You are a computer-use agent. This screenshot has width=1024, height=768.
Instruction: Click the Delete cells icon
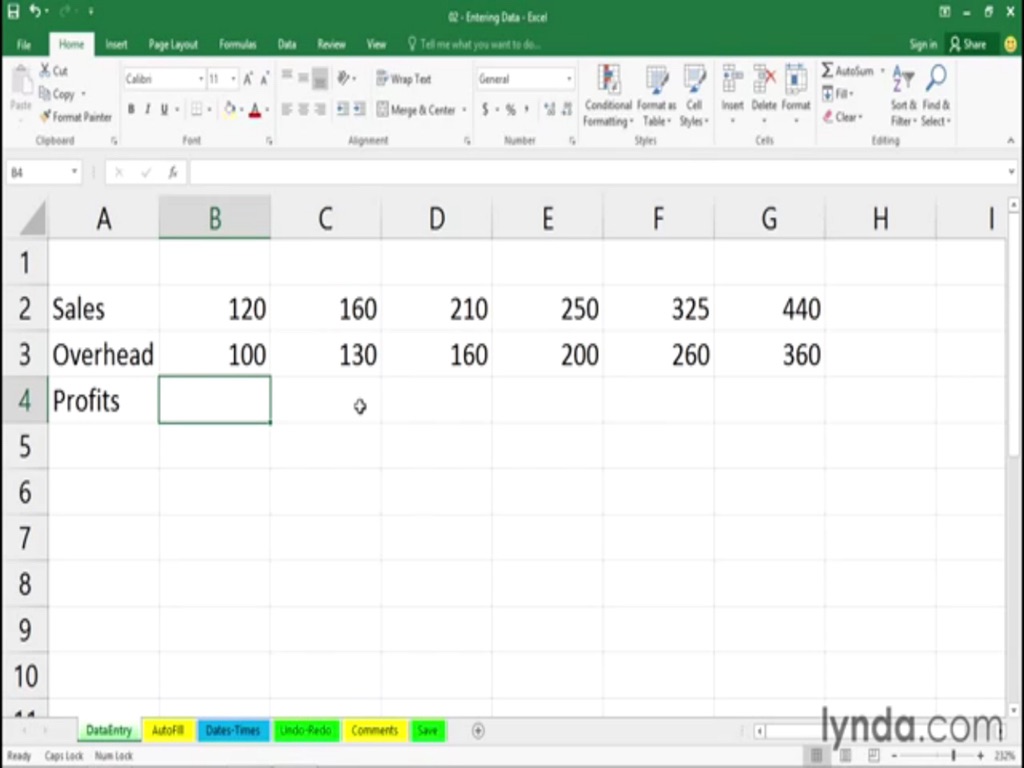click(764, 80)
